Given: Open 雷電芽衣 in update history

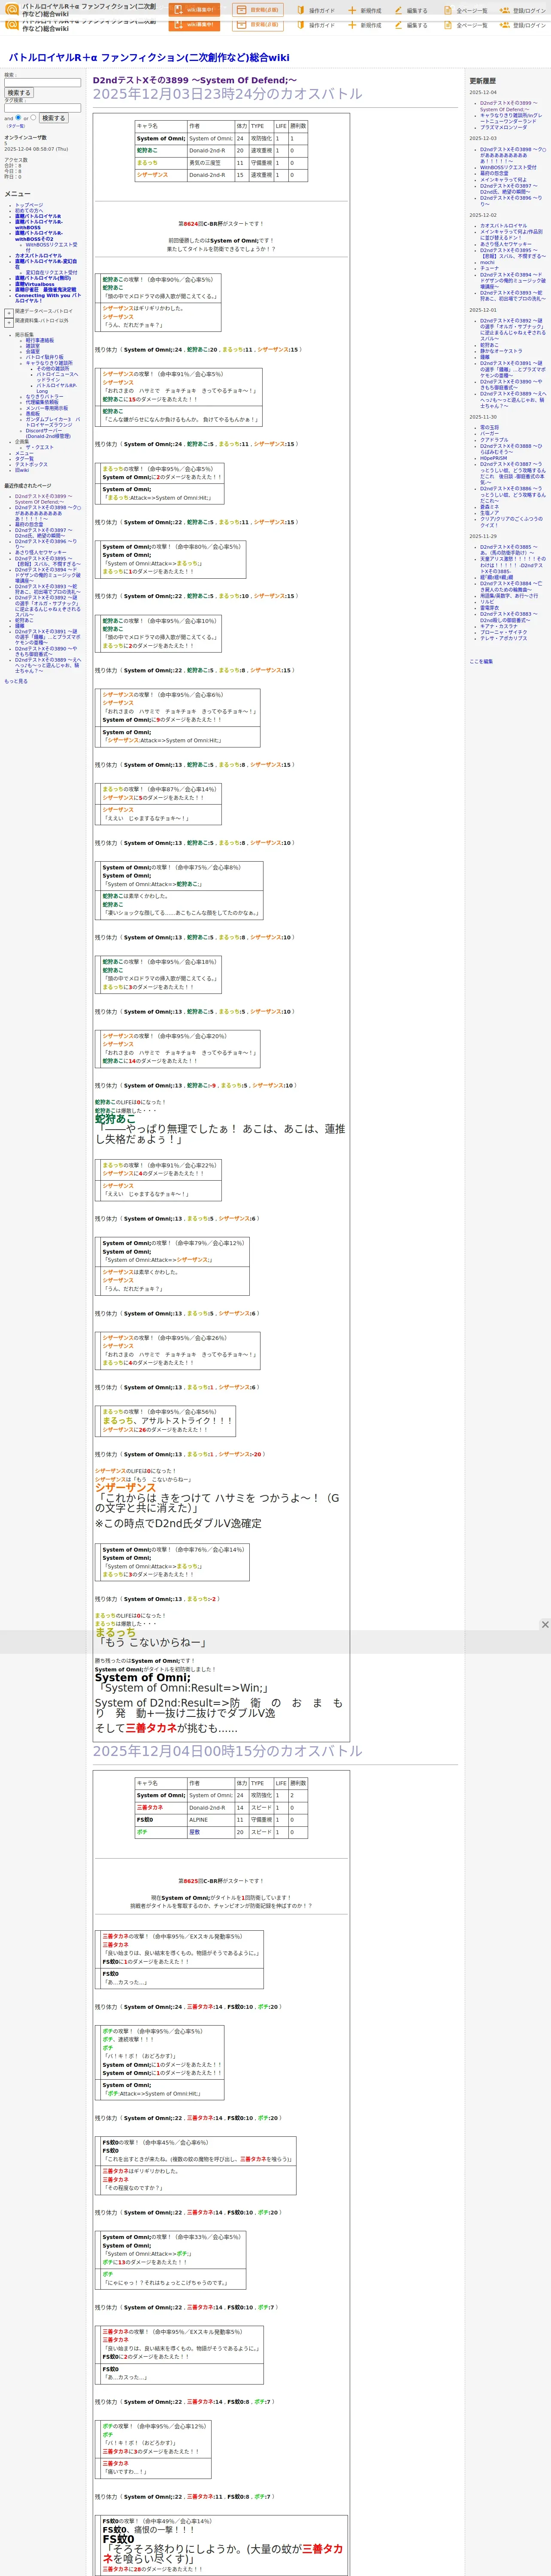Looking at the screenshot, I should tap(489, 608).
